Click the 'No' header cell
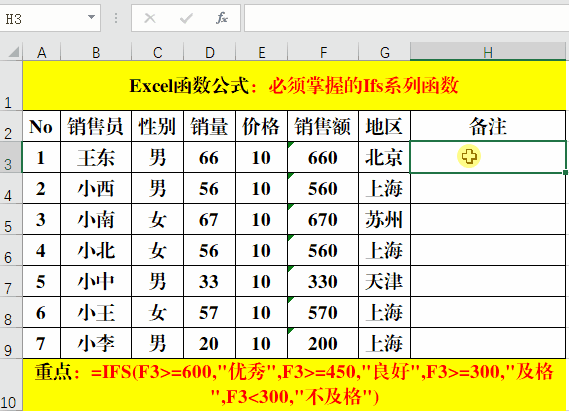The image size is (569, 411). 41,126
